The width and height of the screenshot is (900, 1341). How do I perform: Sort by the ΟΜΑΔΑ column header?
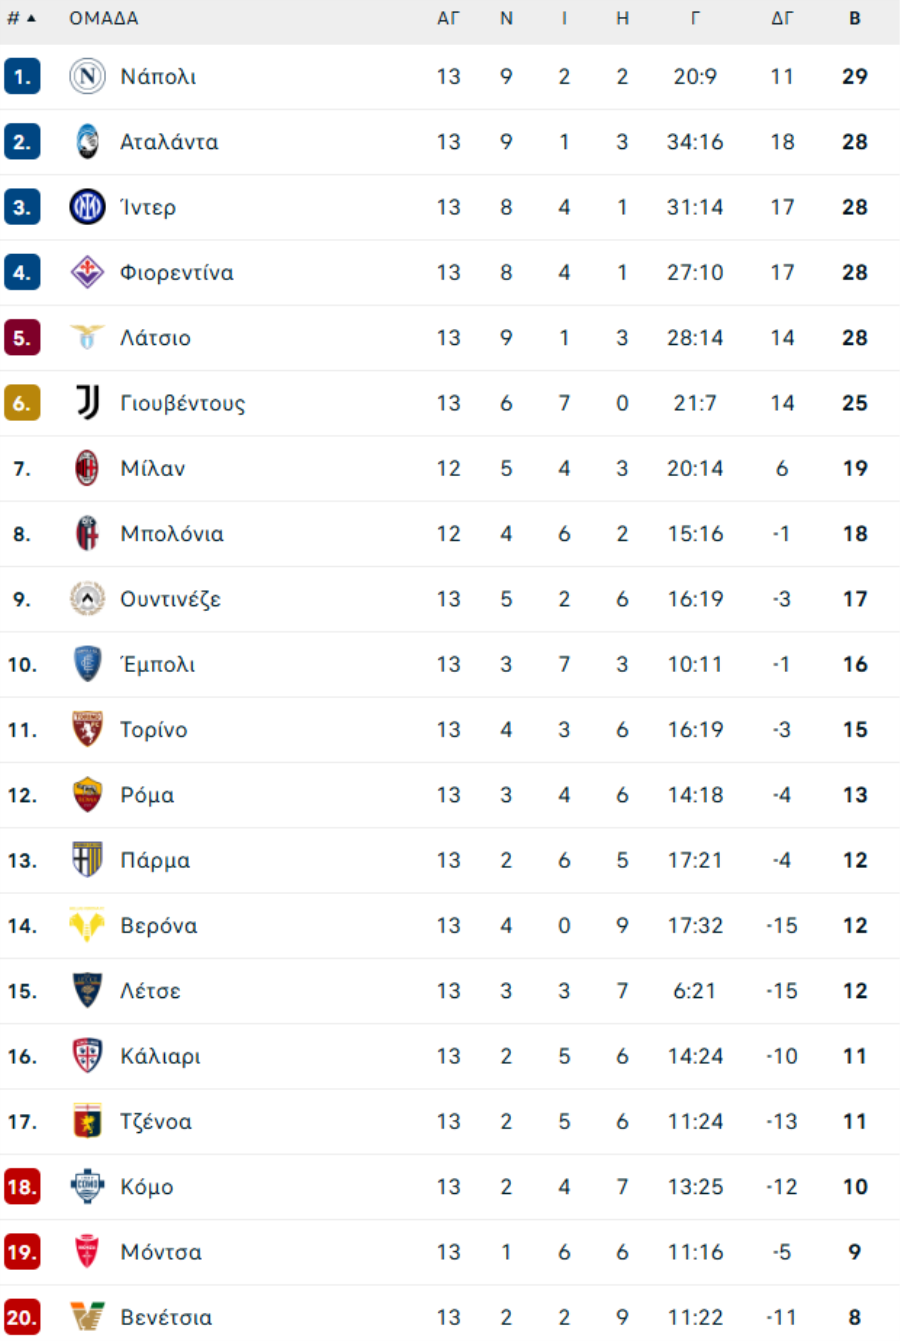(104, 19)
